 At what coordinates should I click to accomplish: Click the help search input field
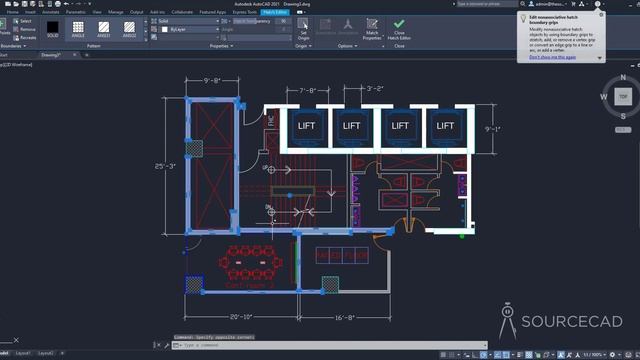487,4
